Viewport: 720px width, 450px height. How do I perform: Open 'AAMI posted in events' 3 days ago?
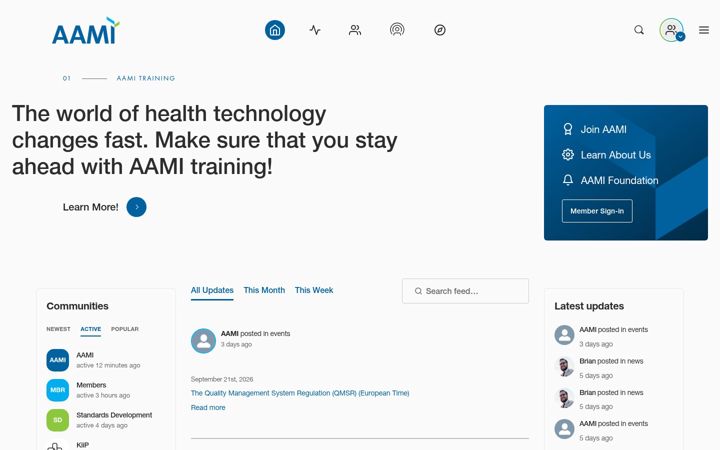click(613, 330)
